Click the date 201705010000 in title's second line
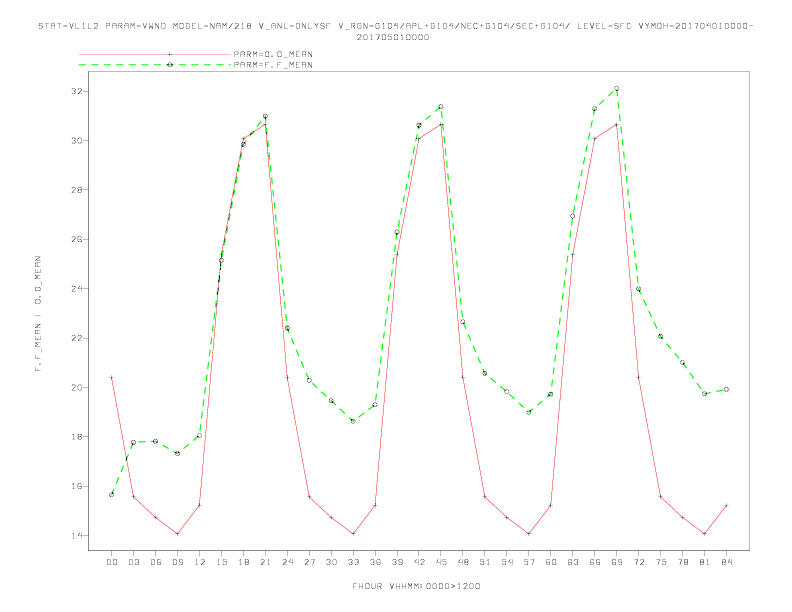 pos(393,37)
